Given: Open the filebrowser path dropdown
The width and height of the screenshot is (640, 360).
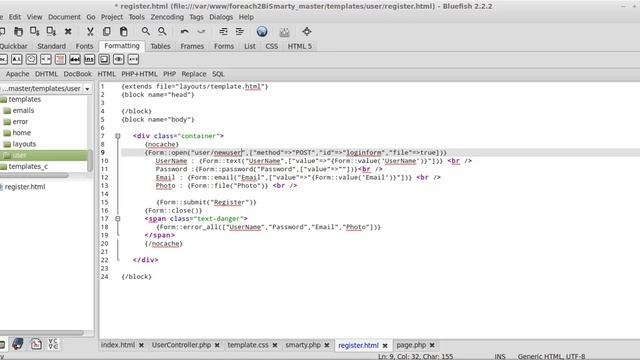Looking at the screenshot, I should click(87, 89).
